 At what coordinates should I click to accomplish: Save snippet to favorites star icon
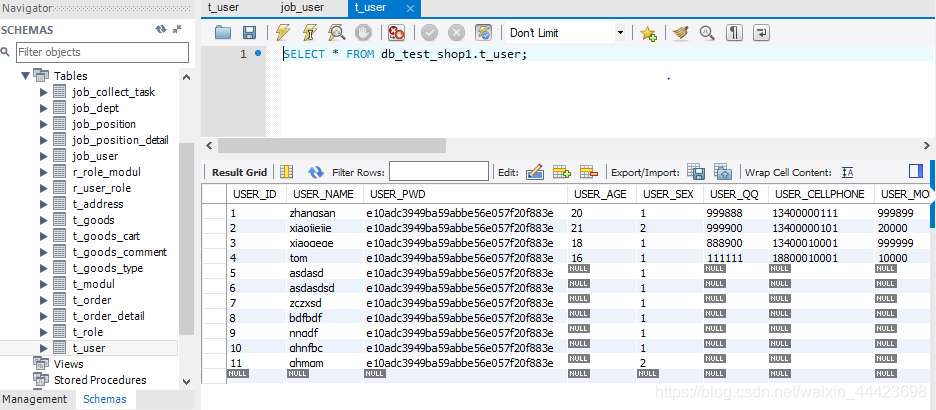648,33
